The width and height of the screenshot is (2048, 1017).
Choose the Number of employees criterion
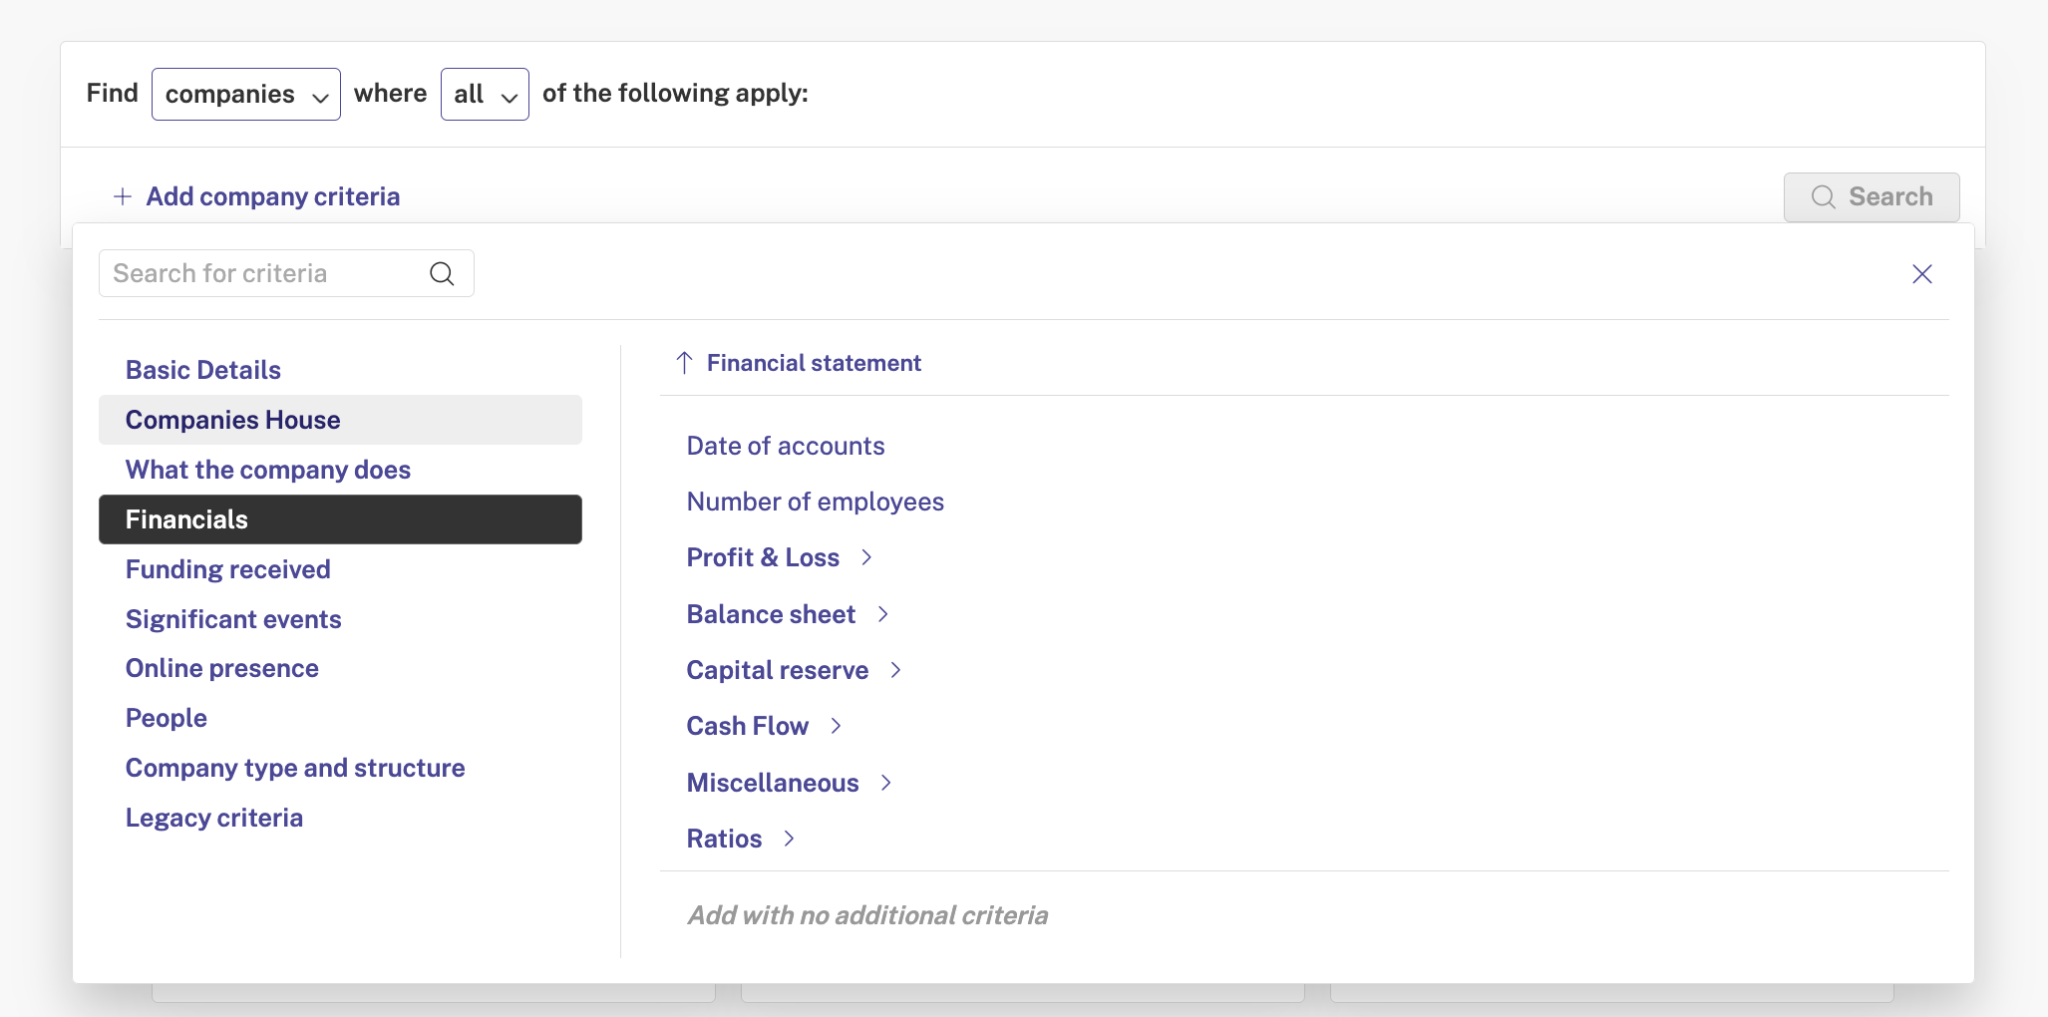pos(815,502)
